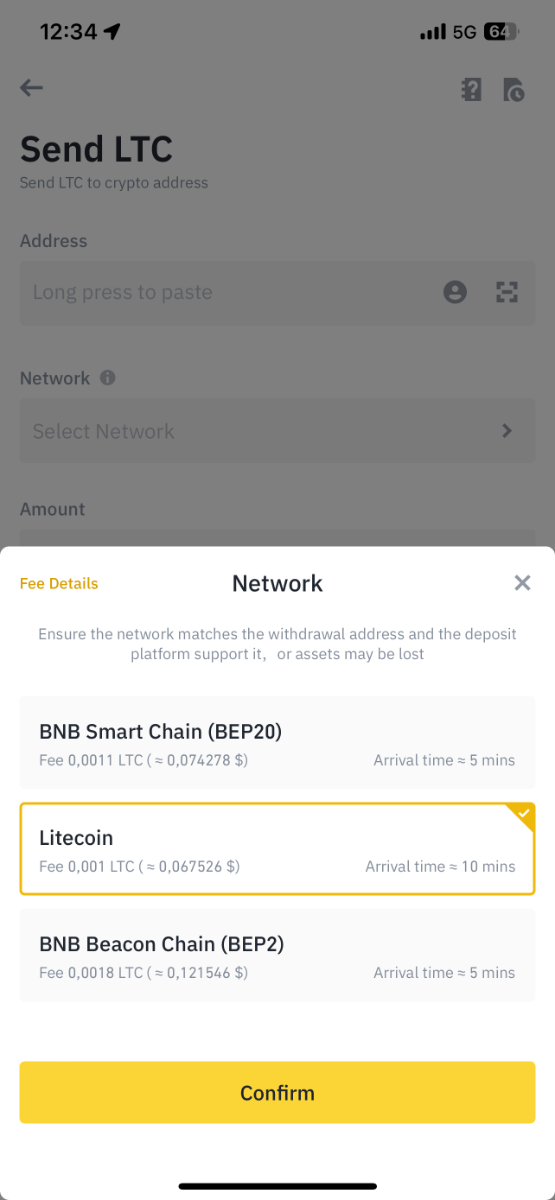Tap the Network info icon
The width and height of the screenshot is (555, 1200).
[x=108, y=378]
